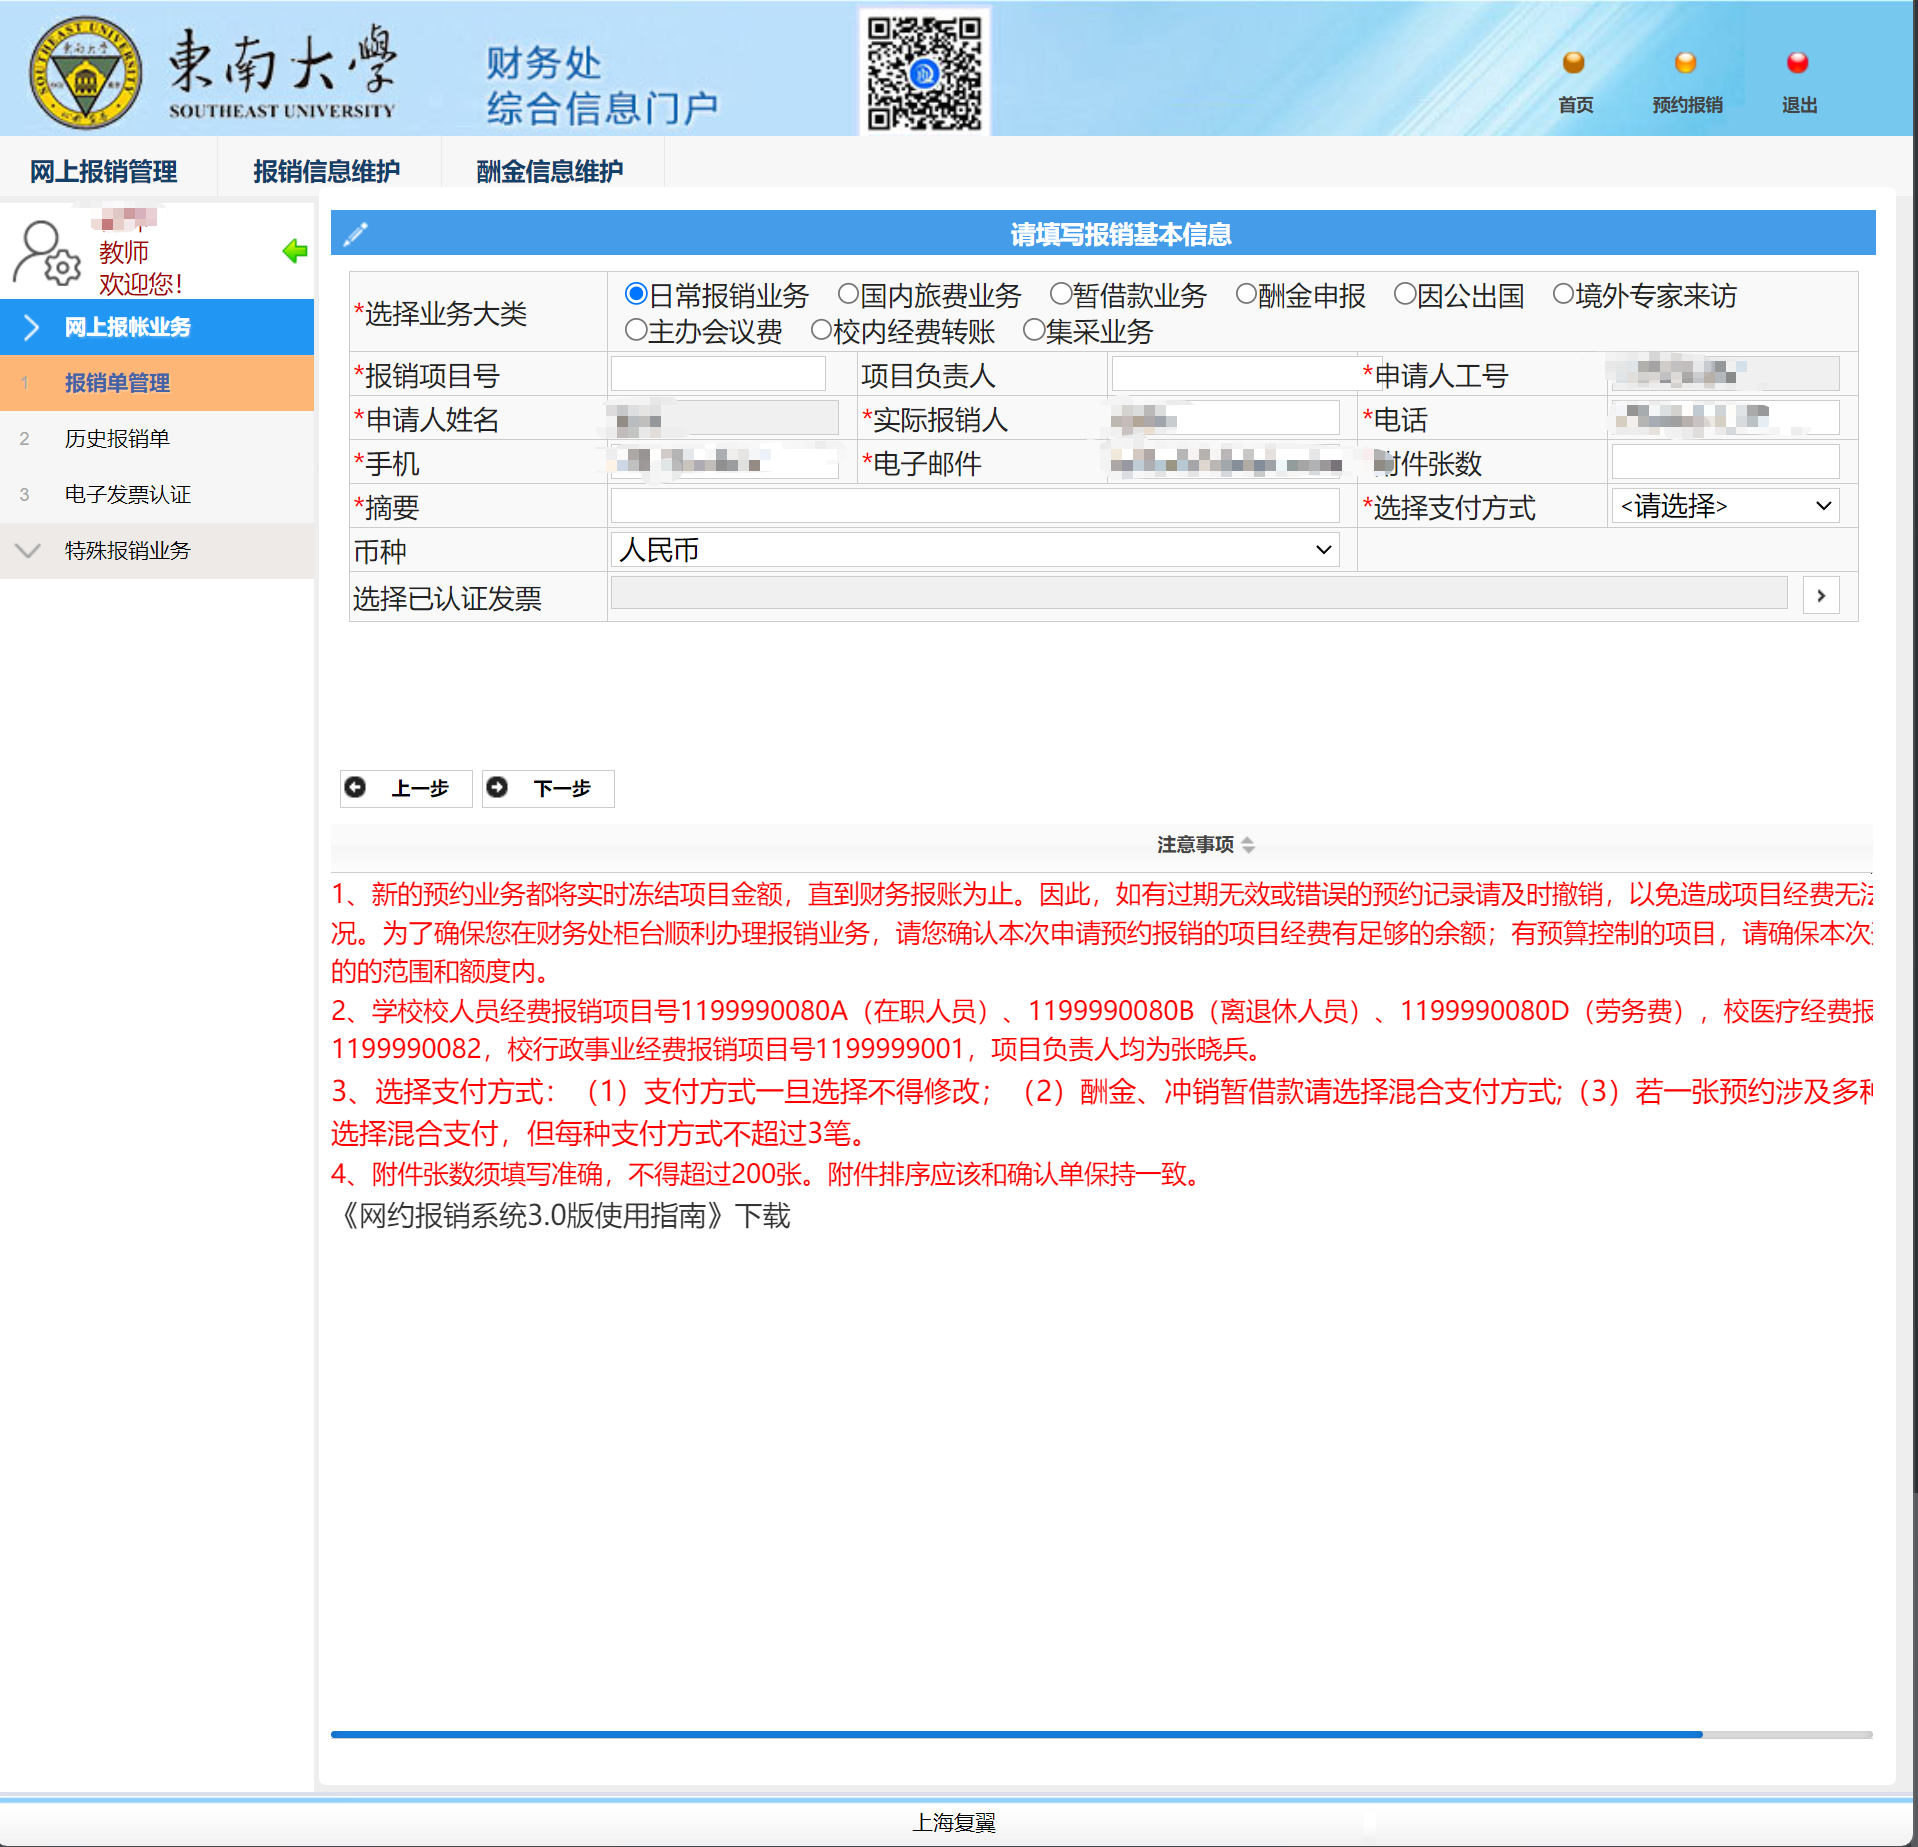1918x1847 pixels.
Task: Click the Southeast University logo emblem
Action: click(x=85, y=73)
